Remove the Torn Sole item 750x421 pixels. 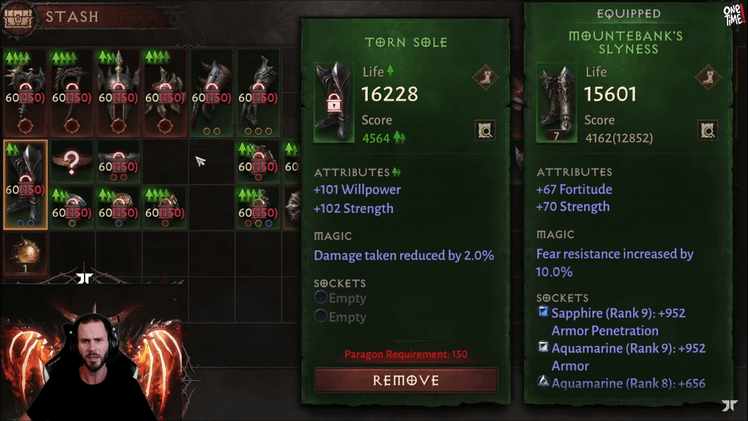(406, 380)
